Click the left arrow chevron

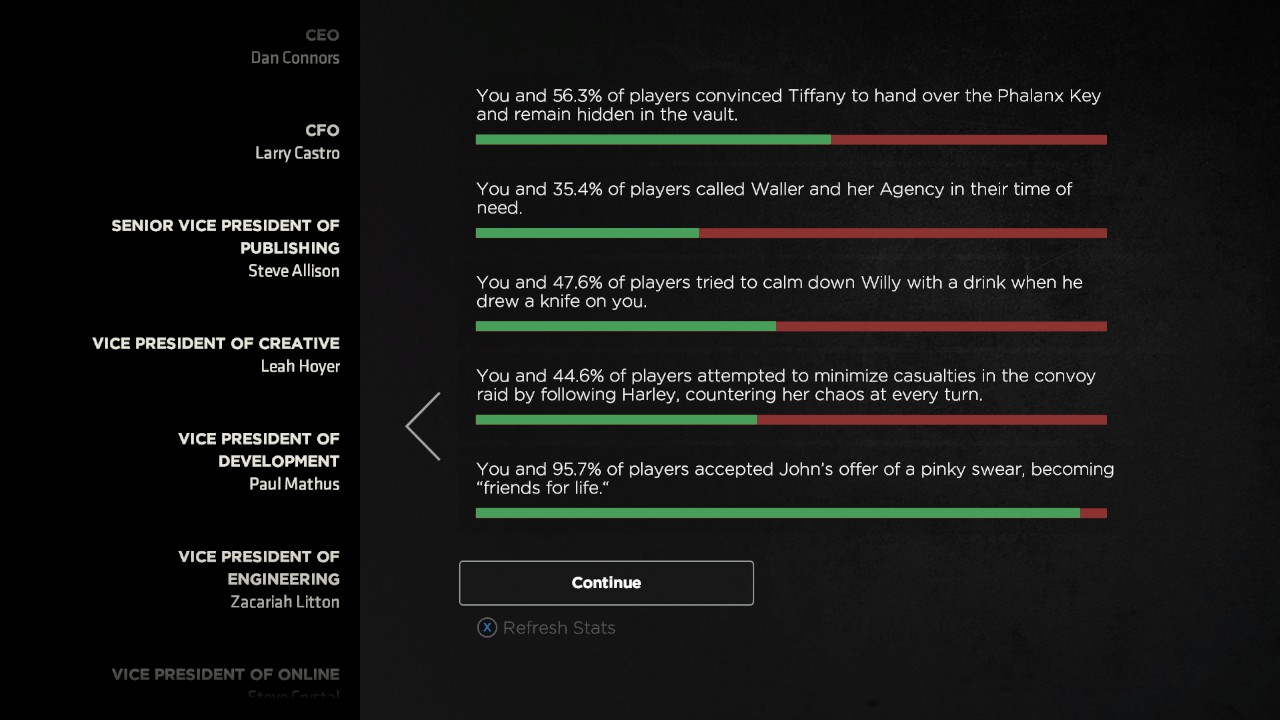(x=423, y=426)
